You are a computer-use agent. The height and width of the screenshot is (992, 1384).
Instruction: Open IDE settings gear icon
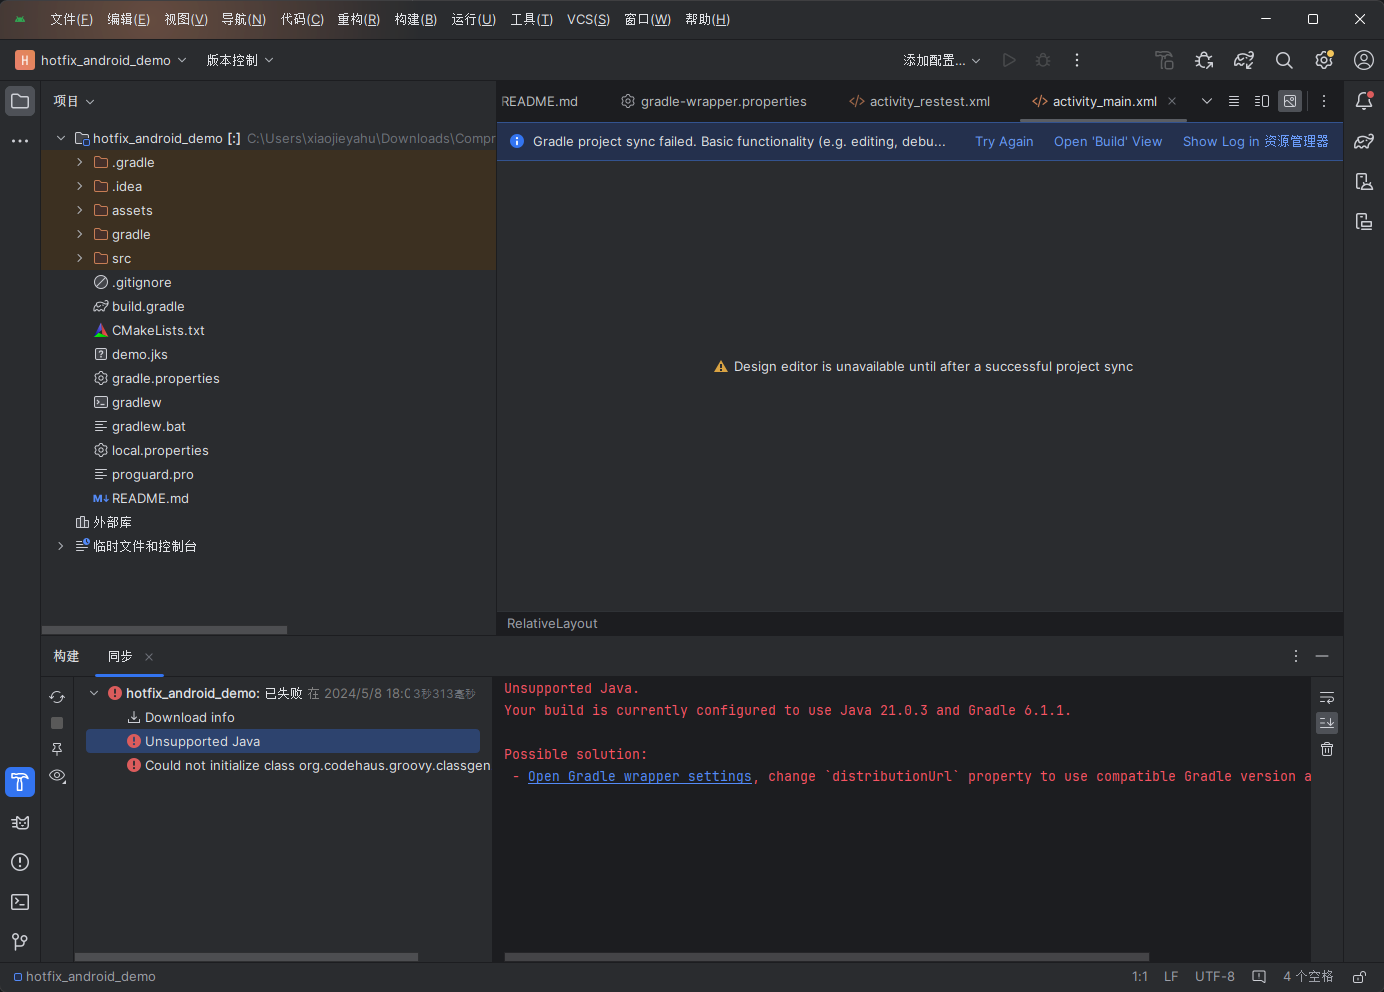(x=1324, y=60)
